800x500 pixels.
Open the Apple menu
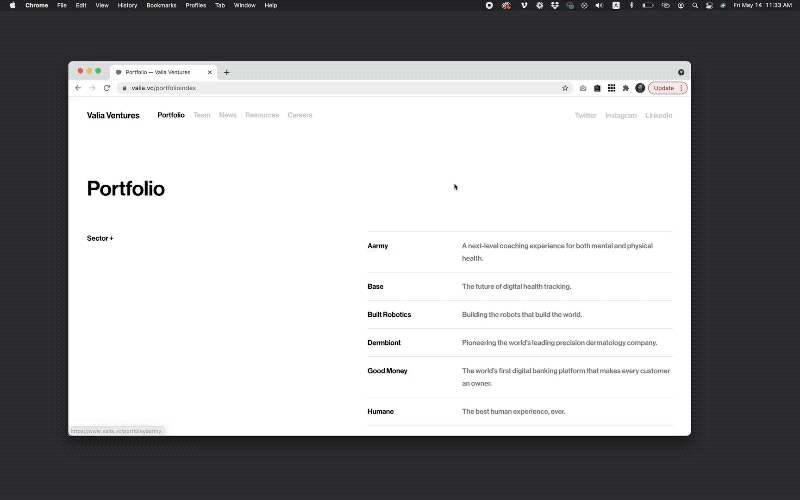pyautogui.click(x=13, y=5)
